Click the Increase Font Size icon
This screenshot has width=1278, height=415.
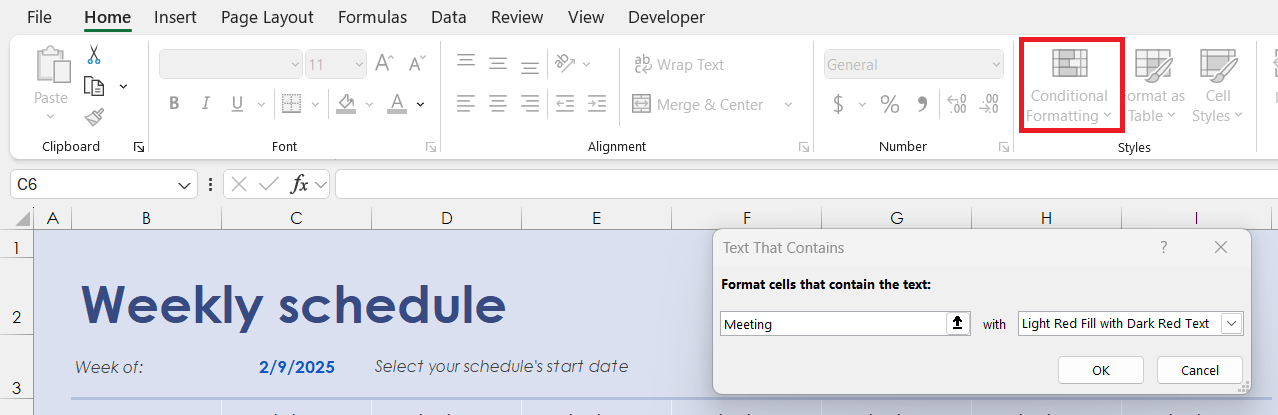click(x=385, y=64)
